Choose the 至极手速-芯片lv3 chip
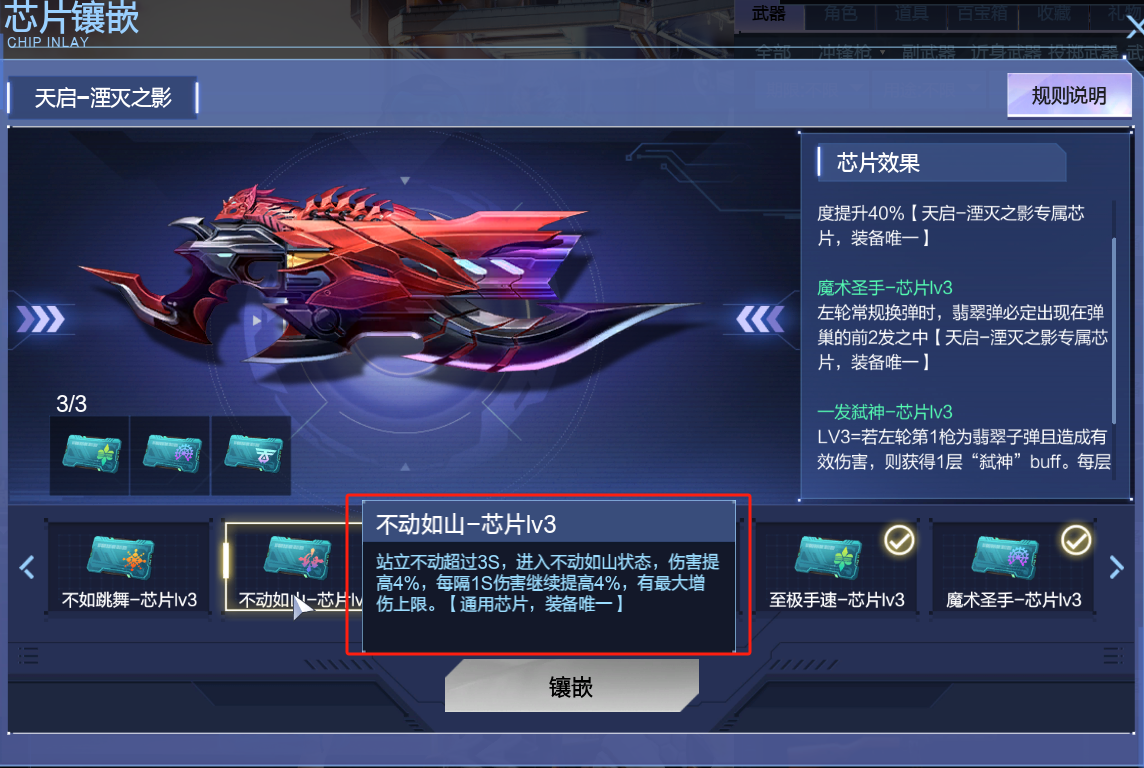The image size is (1144, 768). tap(836, 567)
